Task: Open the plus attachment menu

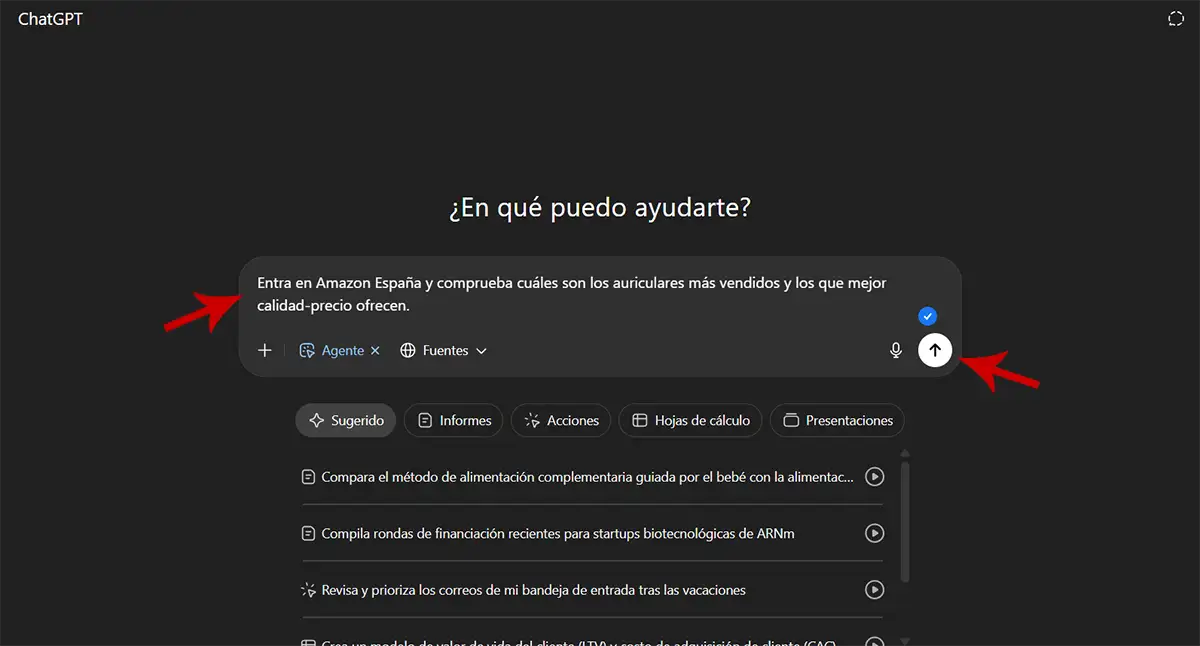Action: 265,350
